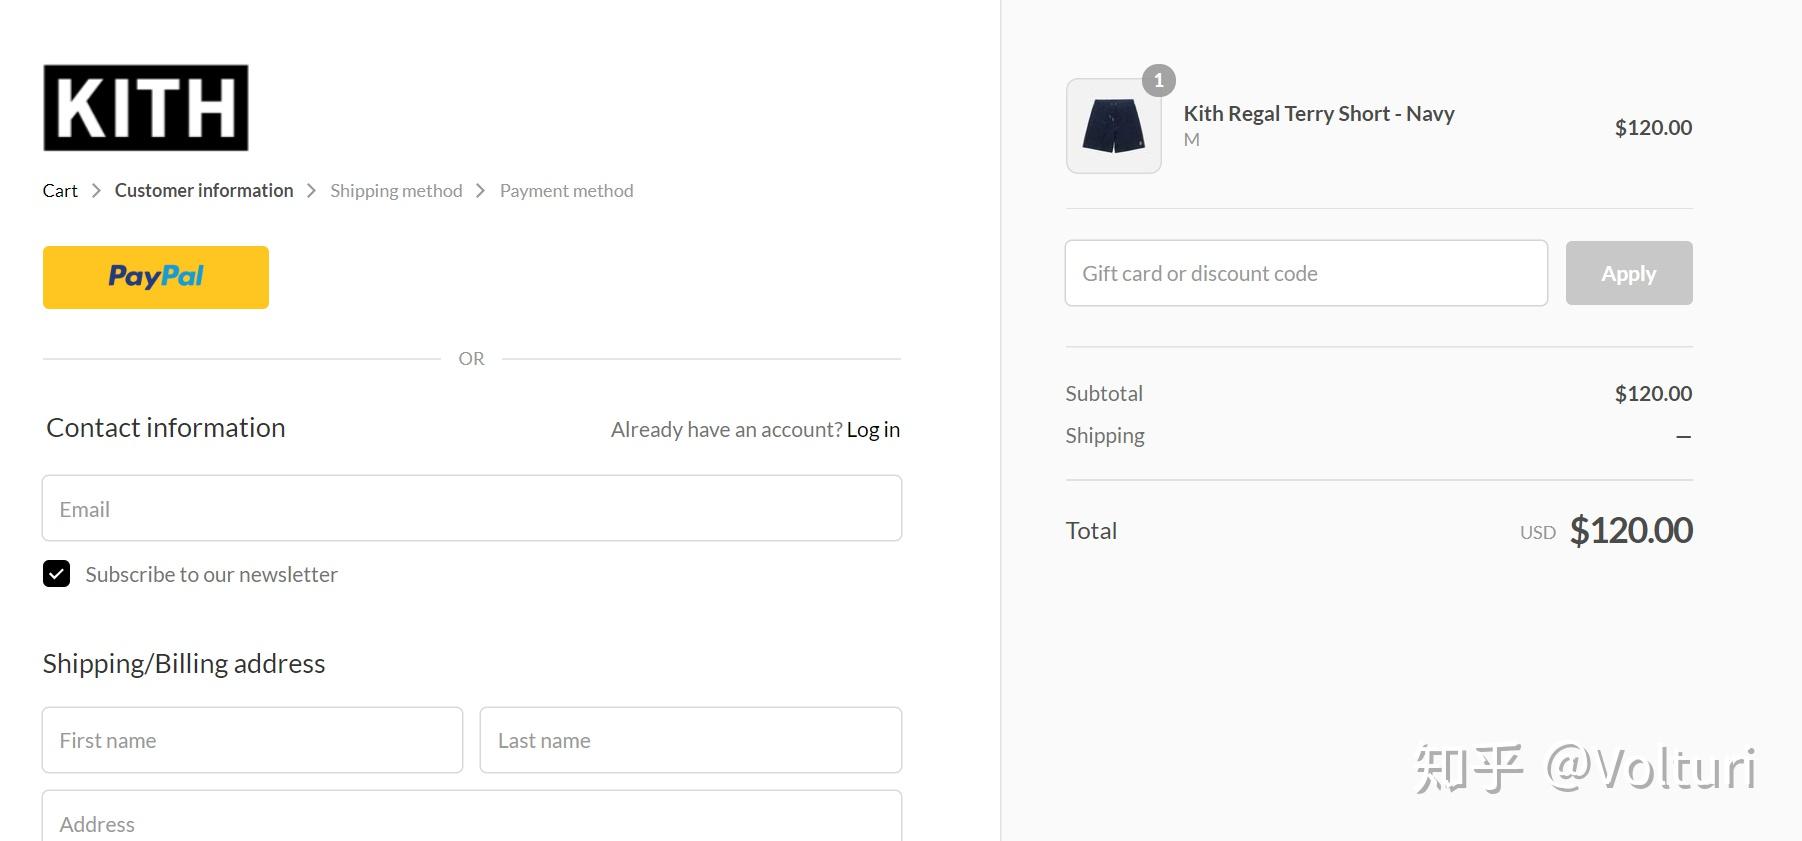Click the item quantity badge
The image size is (1802, 841).
(x=1159, y=81)
